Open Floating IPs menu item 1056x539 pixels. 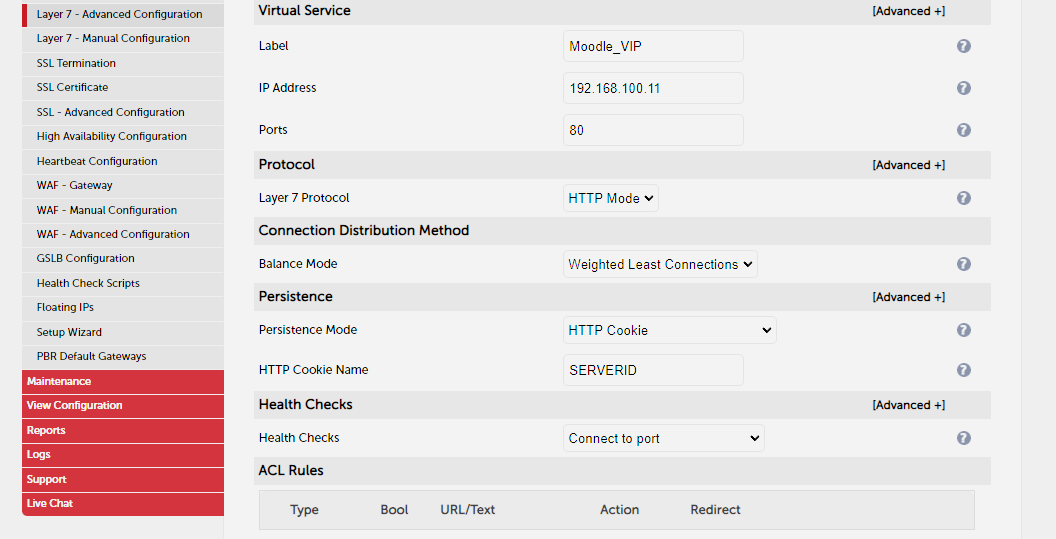click(123, 307)
